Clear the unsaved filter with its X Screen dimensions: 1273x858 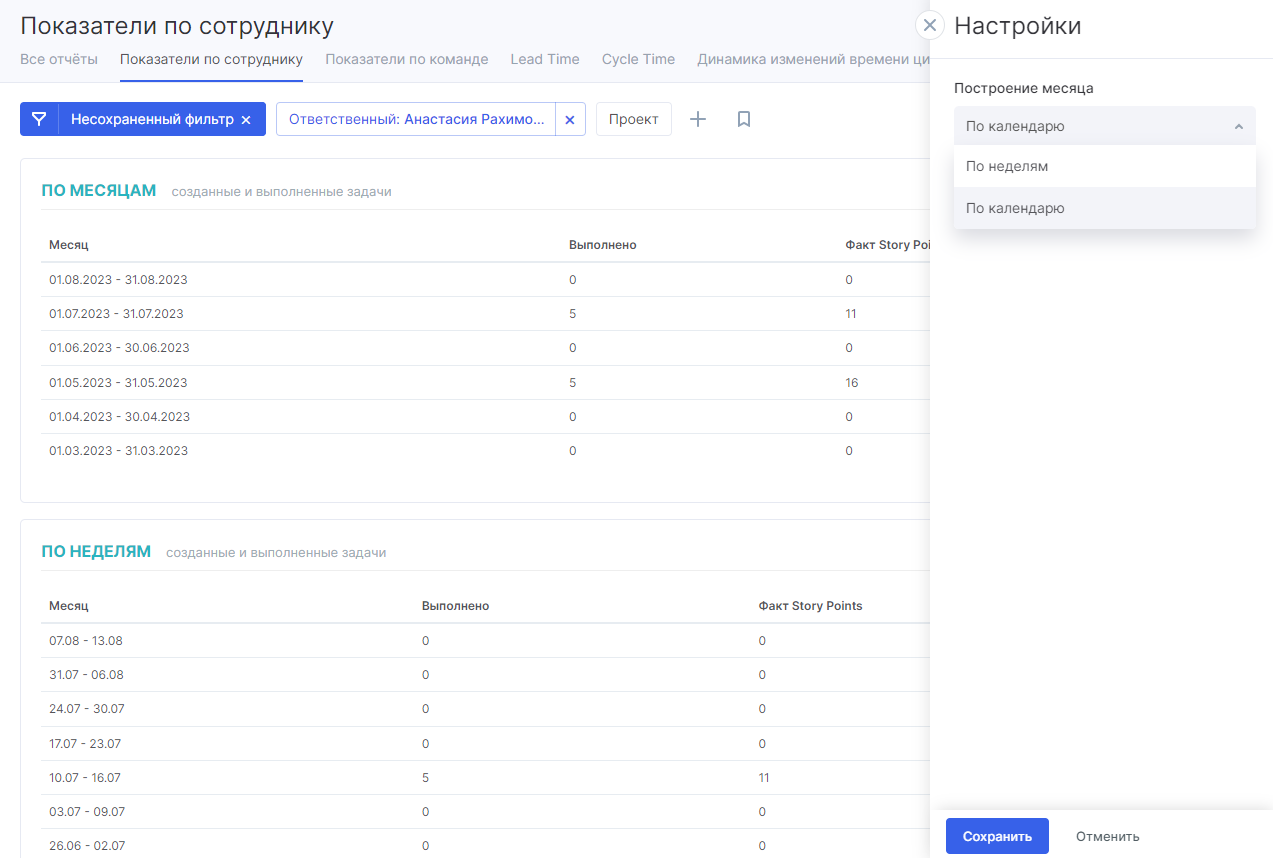coord(246,120)
